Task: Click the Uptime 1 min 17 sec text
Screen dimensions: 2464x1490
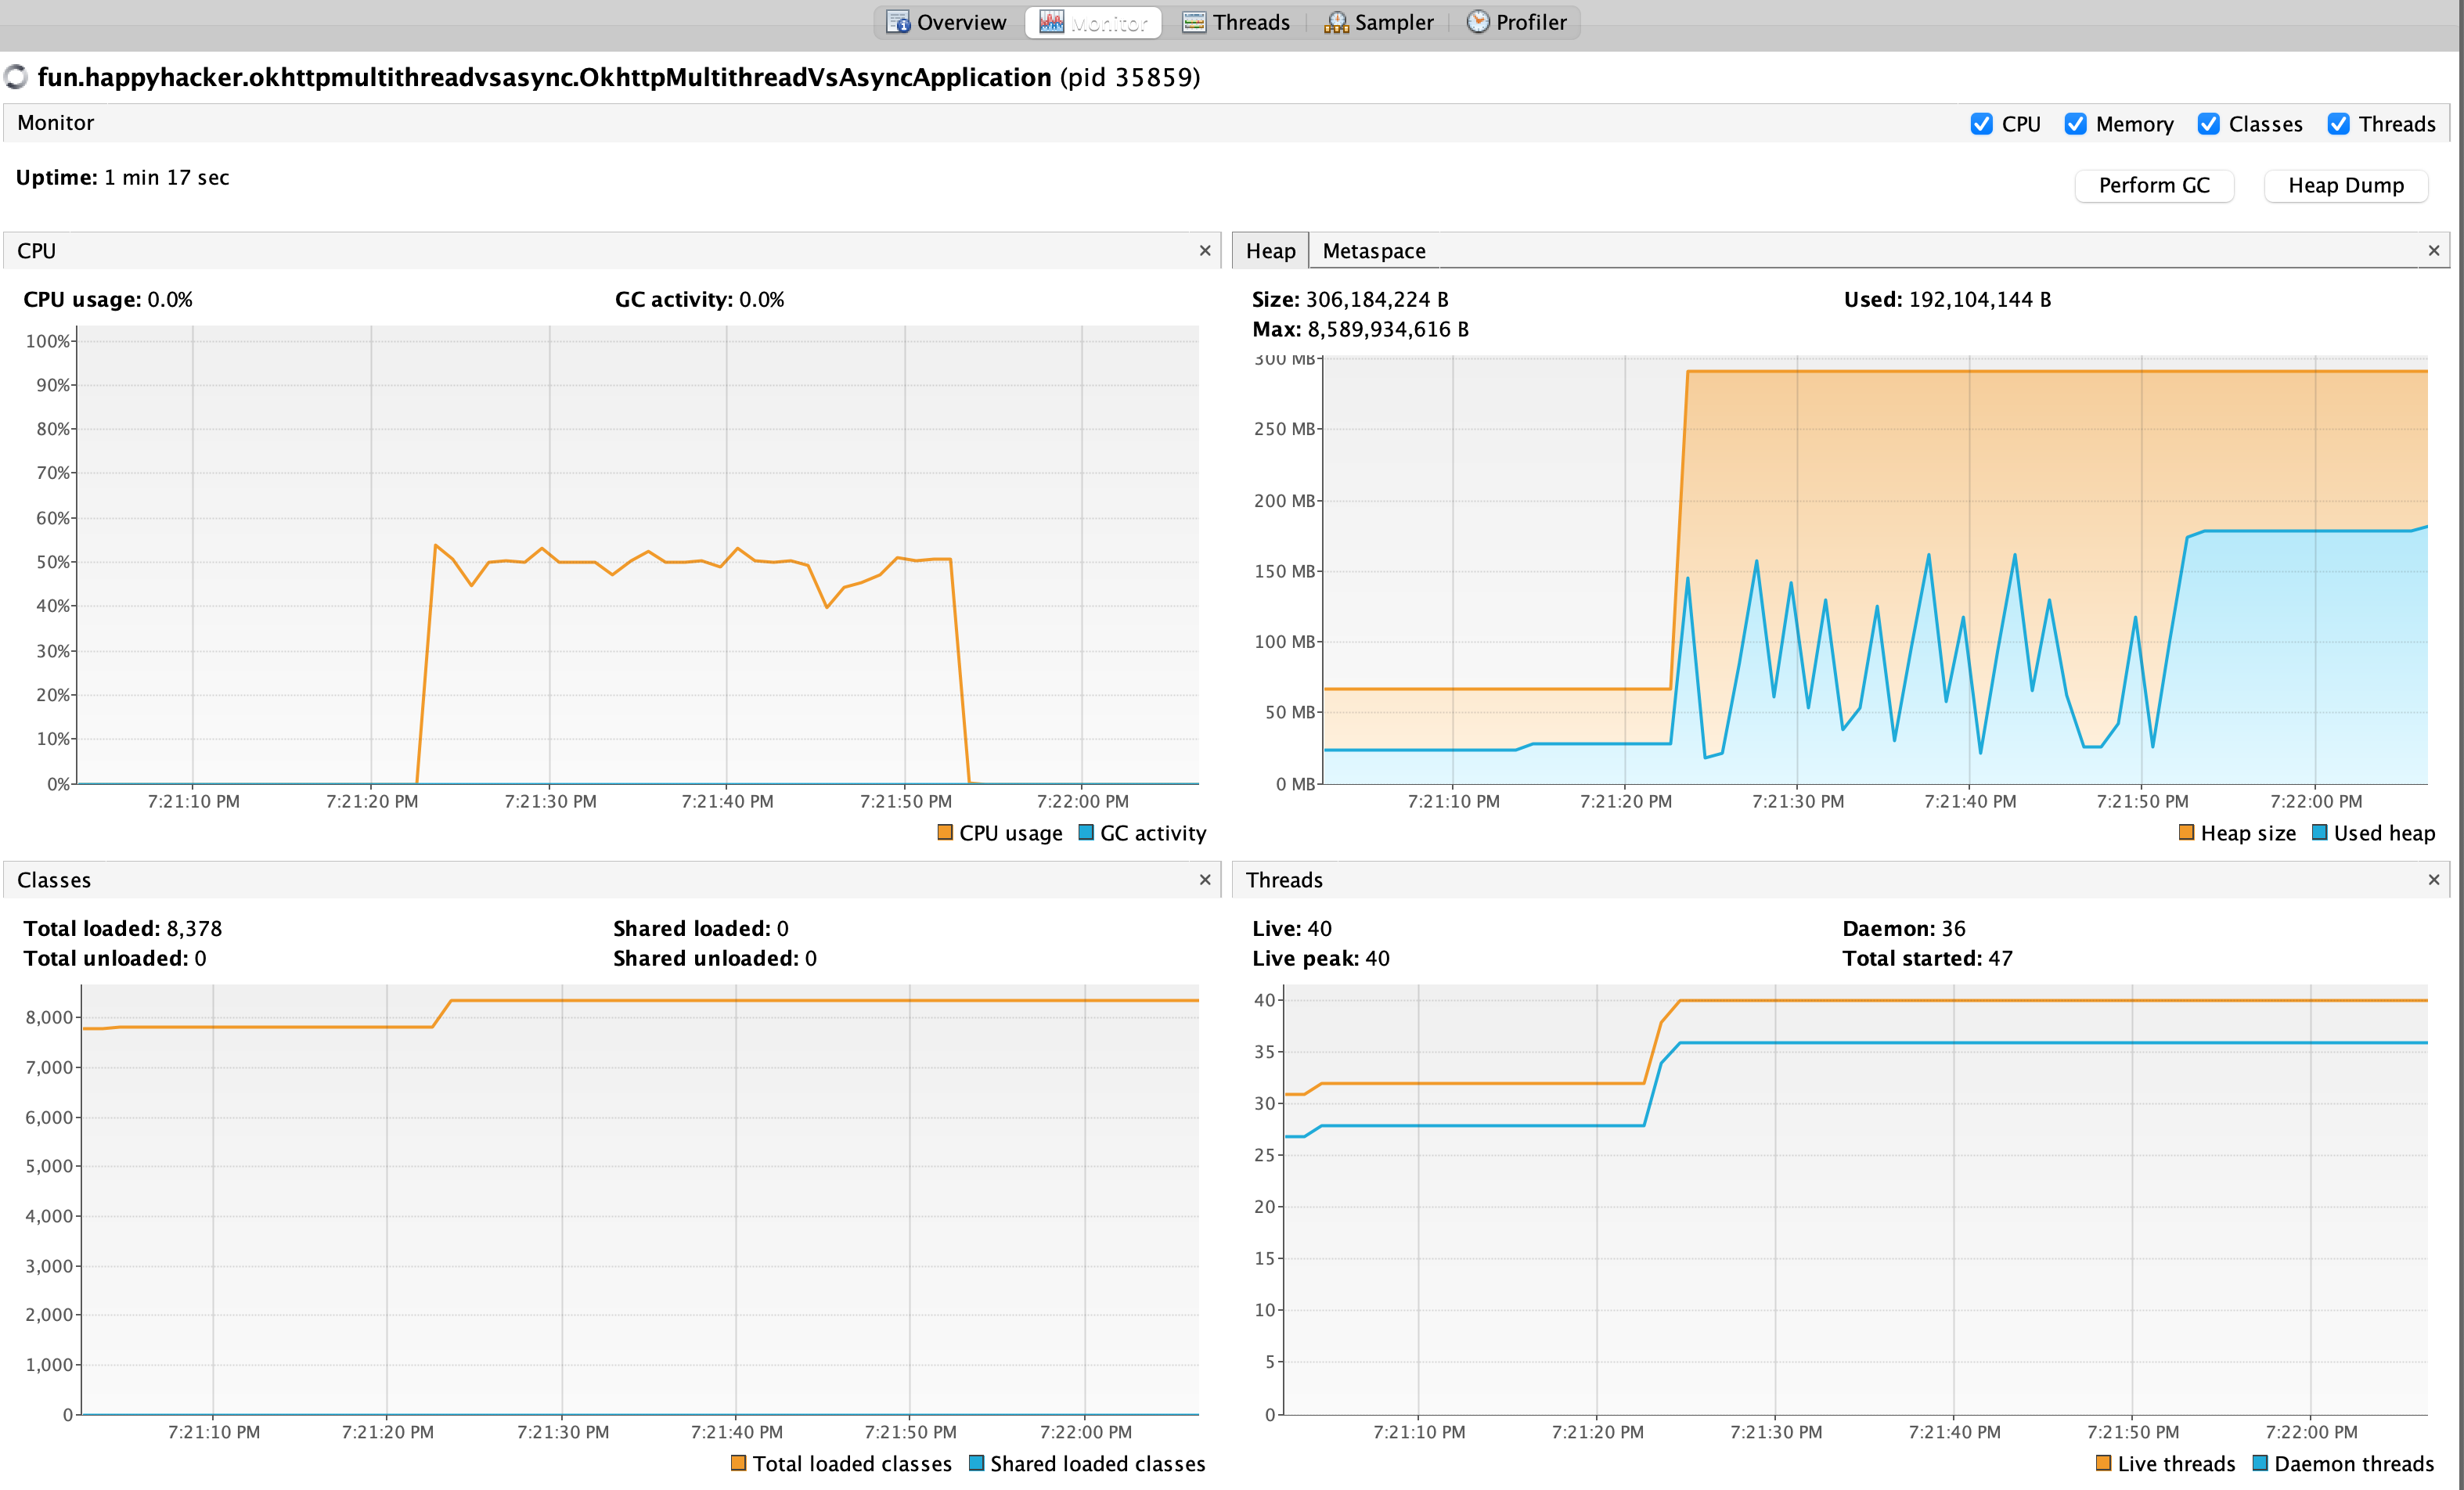Action: coord(122,178)
